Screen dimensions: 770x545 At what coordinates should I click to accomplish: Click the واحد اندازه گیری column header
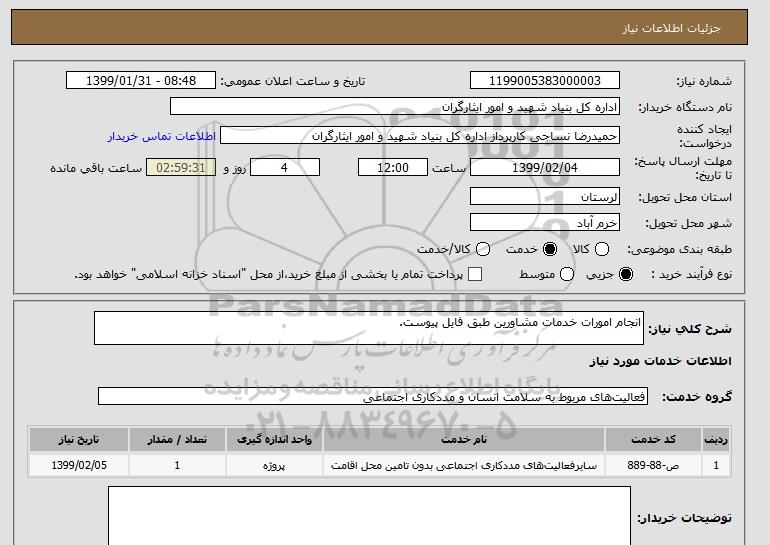pos(274,439)
